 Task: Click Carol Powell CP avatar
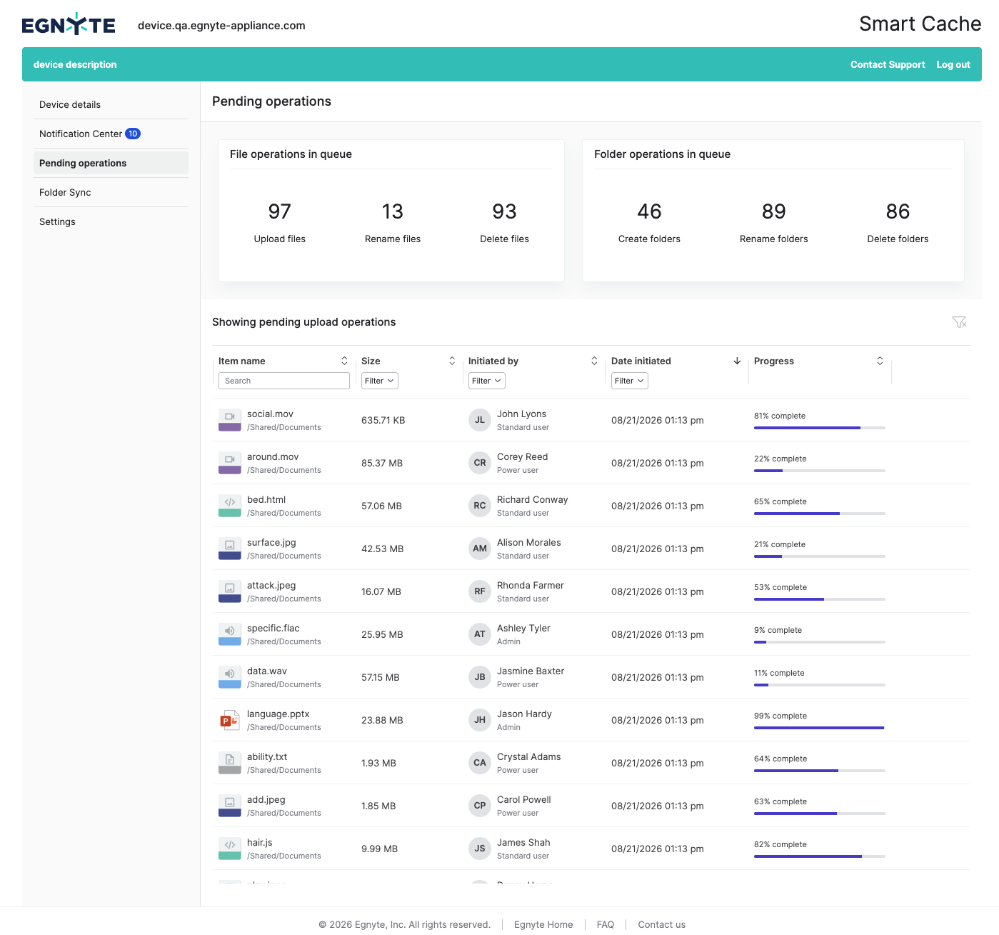click(x=480, y=805)
